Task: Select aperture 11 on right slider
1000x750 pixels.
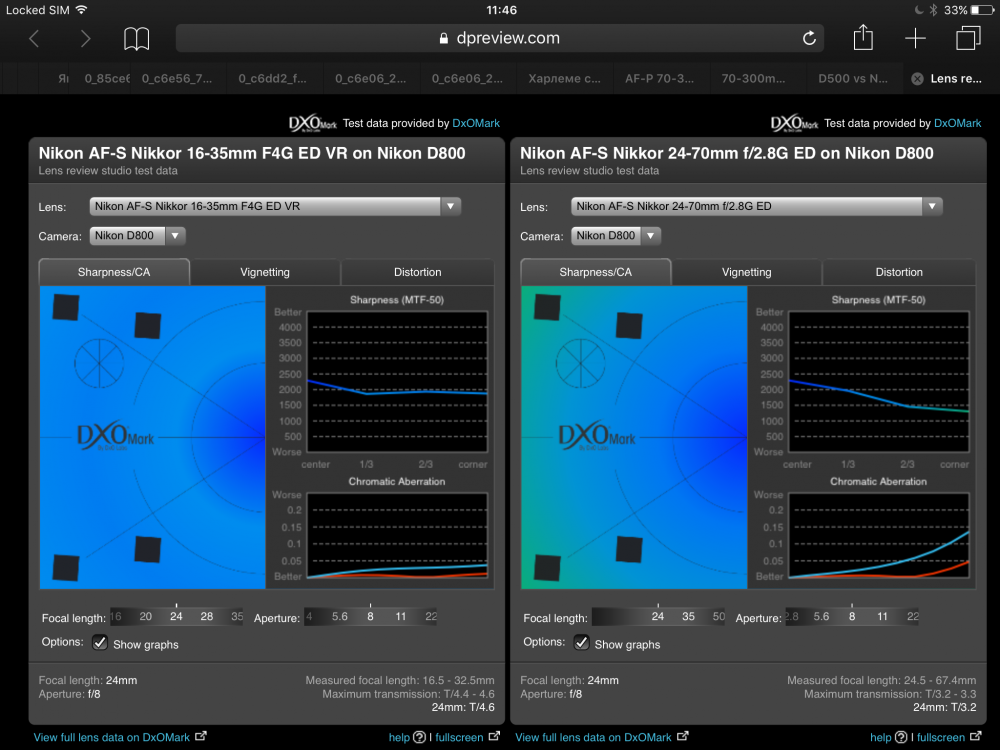Action: point(882,616)
